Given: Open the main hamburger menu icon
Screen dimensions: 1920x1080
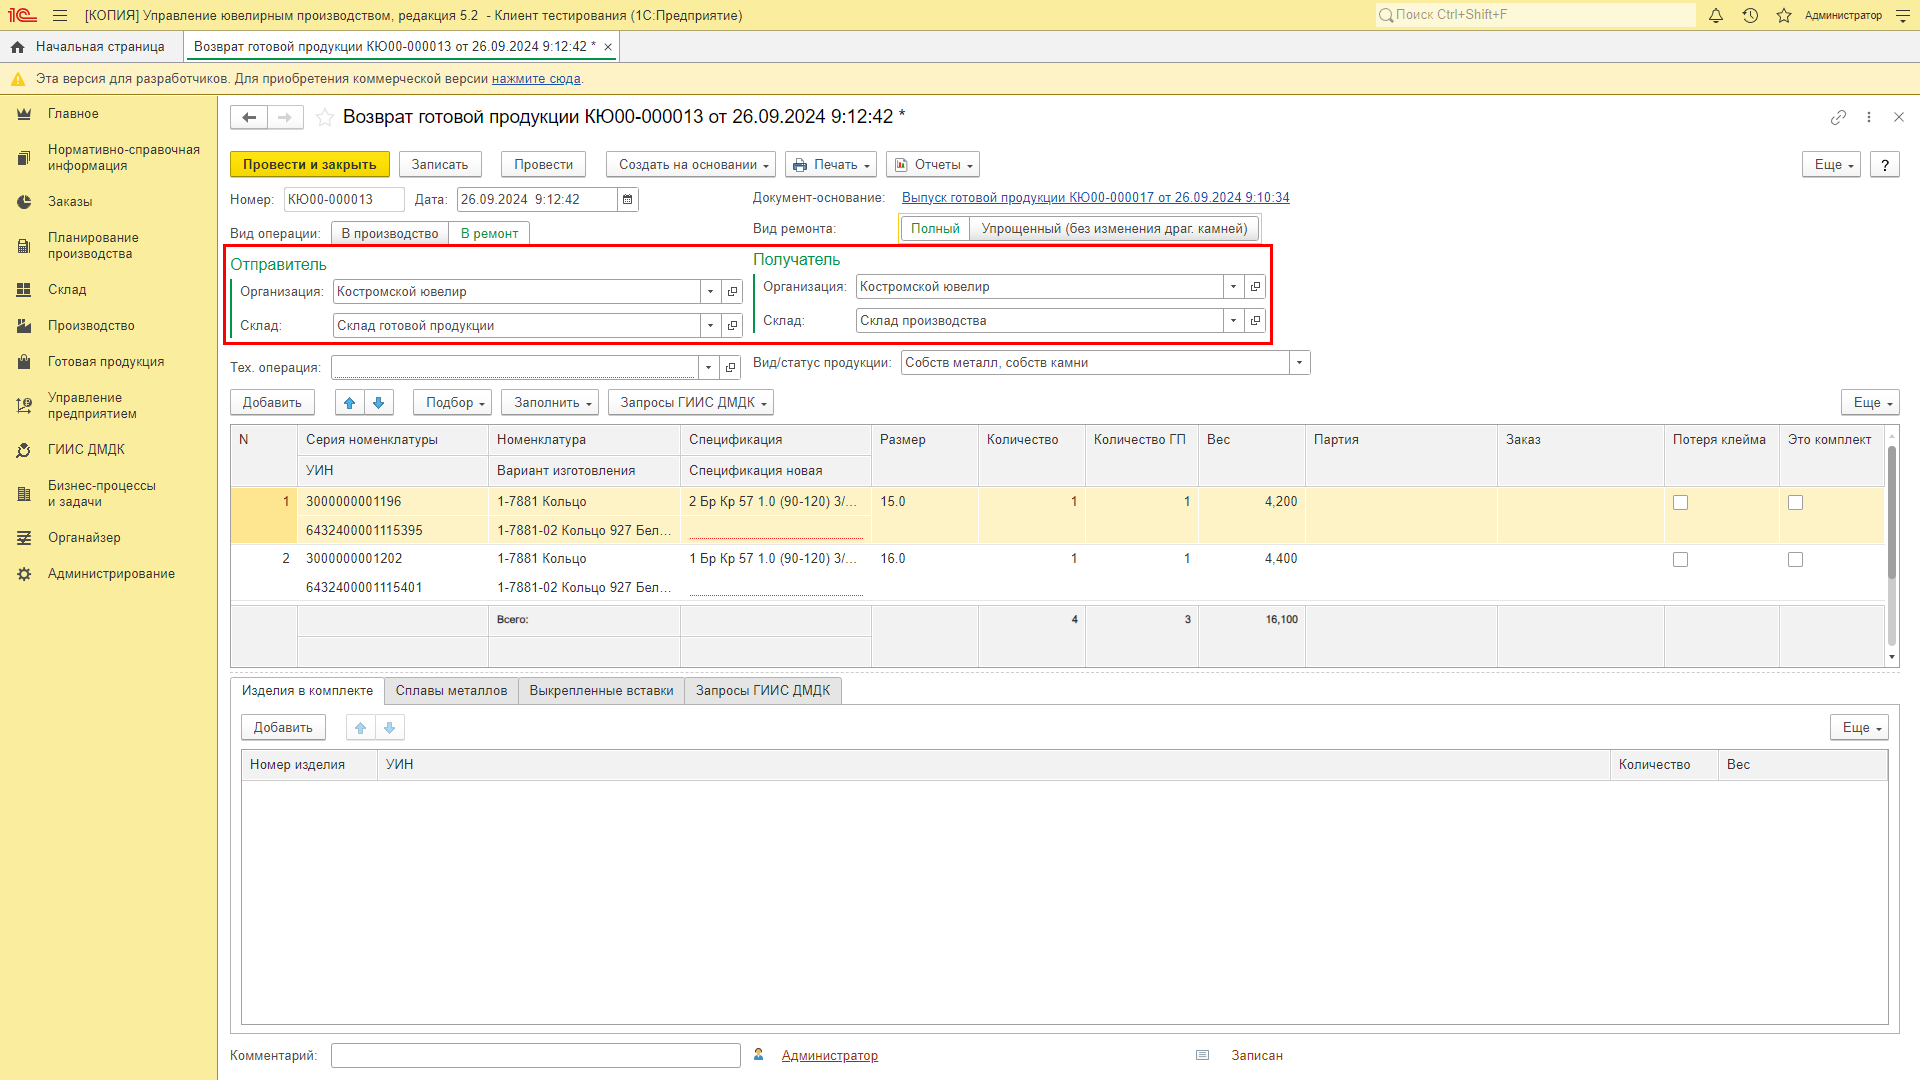Looking at the screenshot, I should click(60, 15).
